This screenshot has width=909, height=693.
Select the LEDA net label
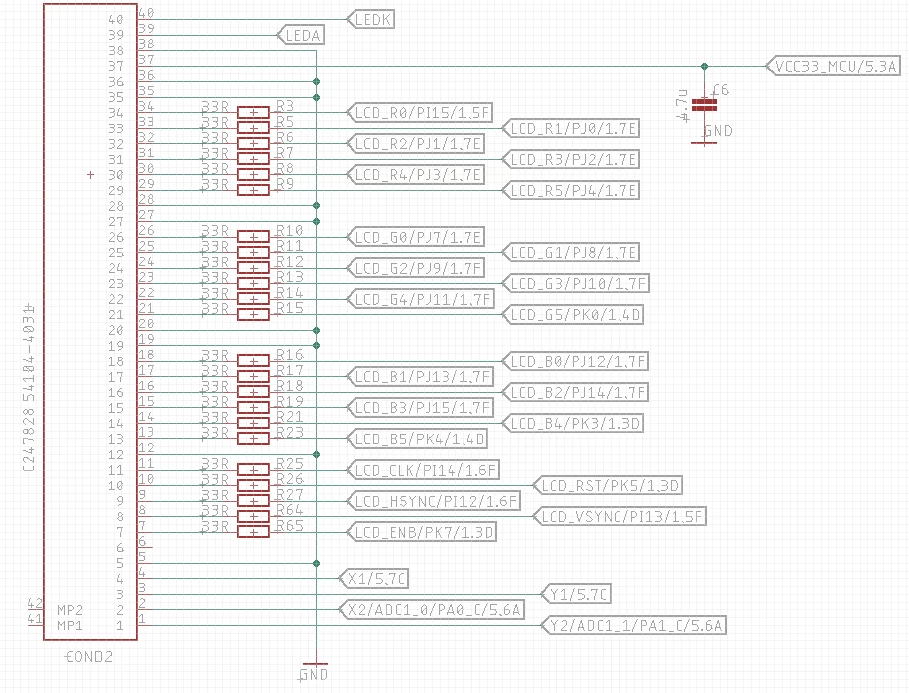301,35
